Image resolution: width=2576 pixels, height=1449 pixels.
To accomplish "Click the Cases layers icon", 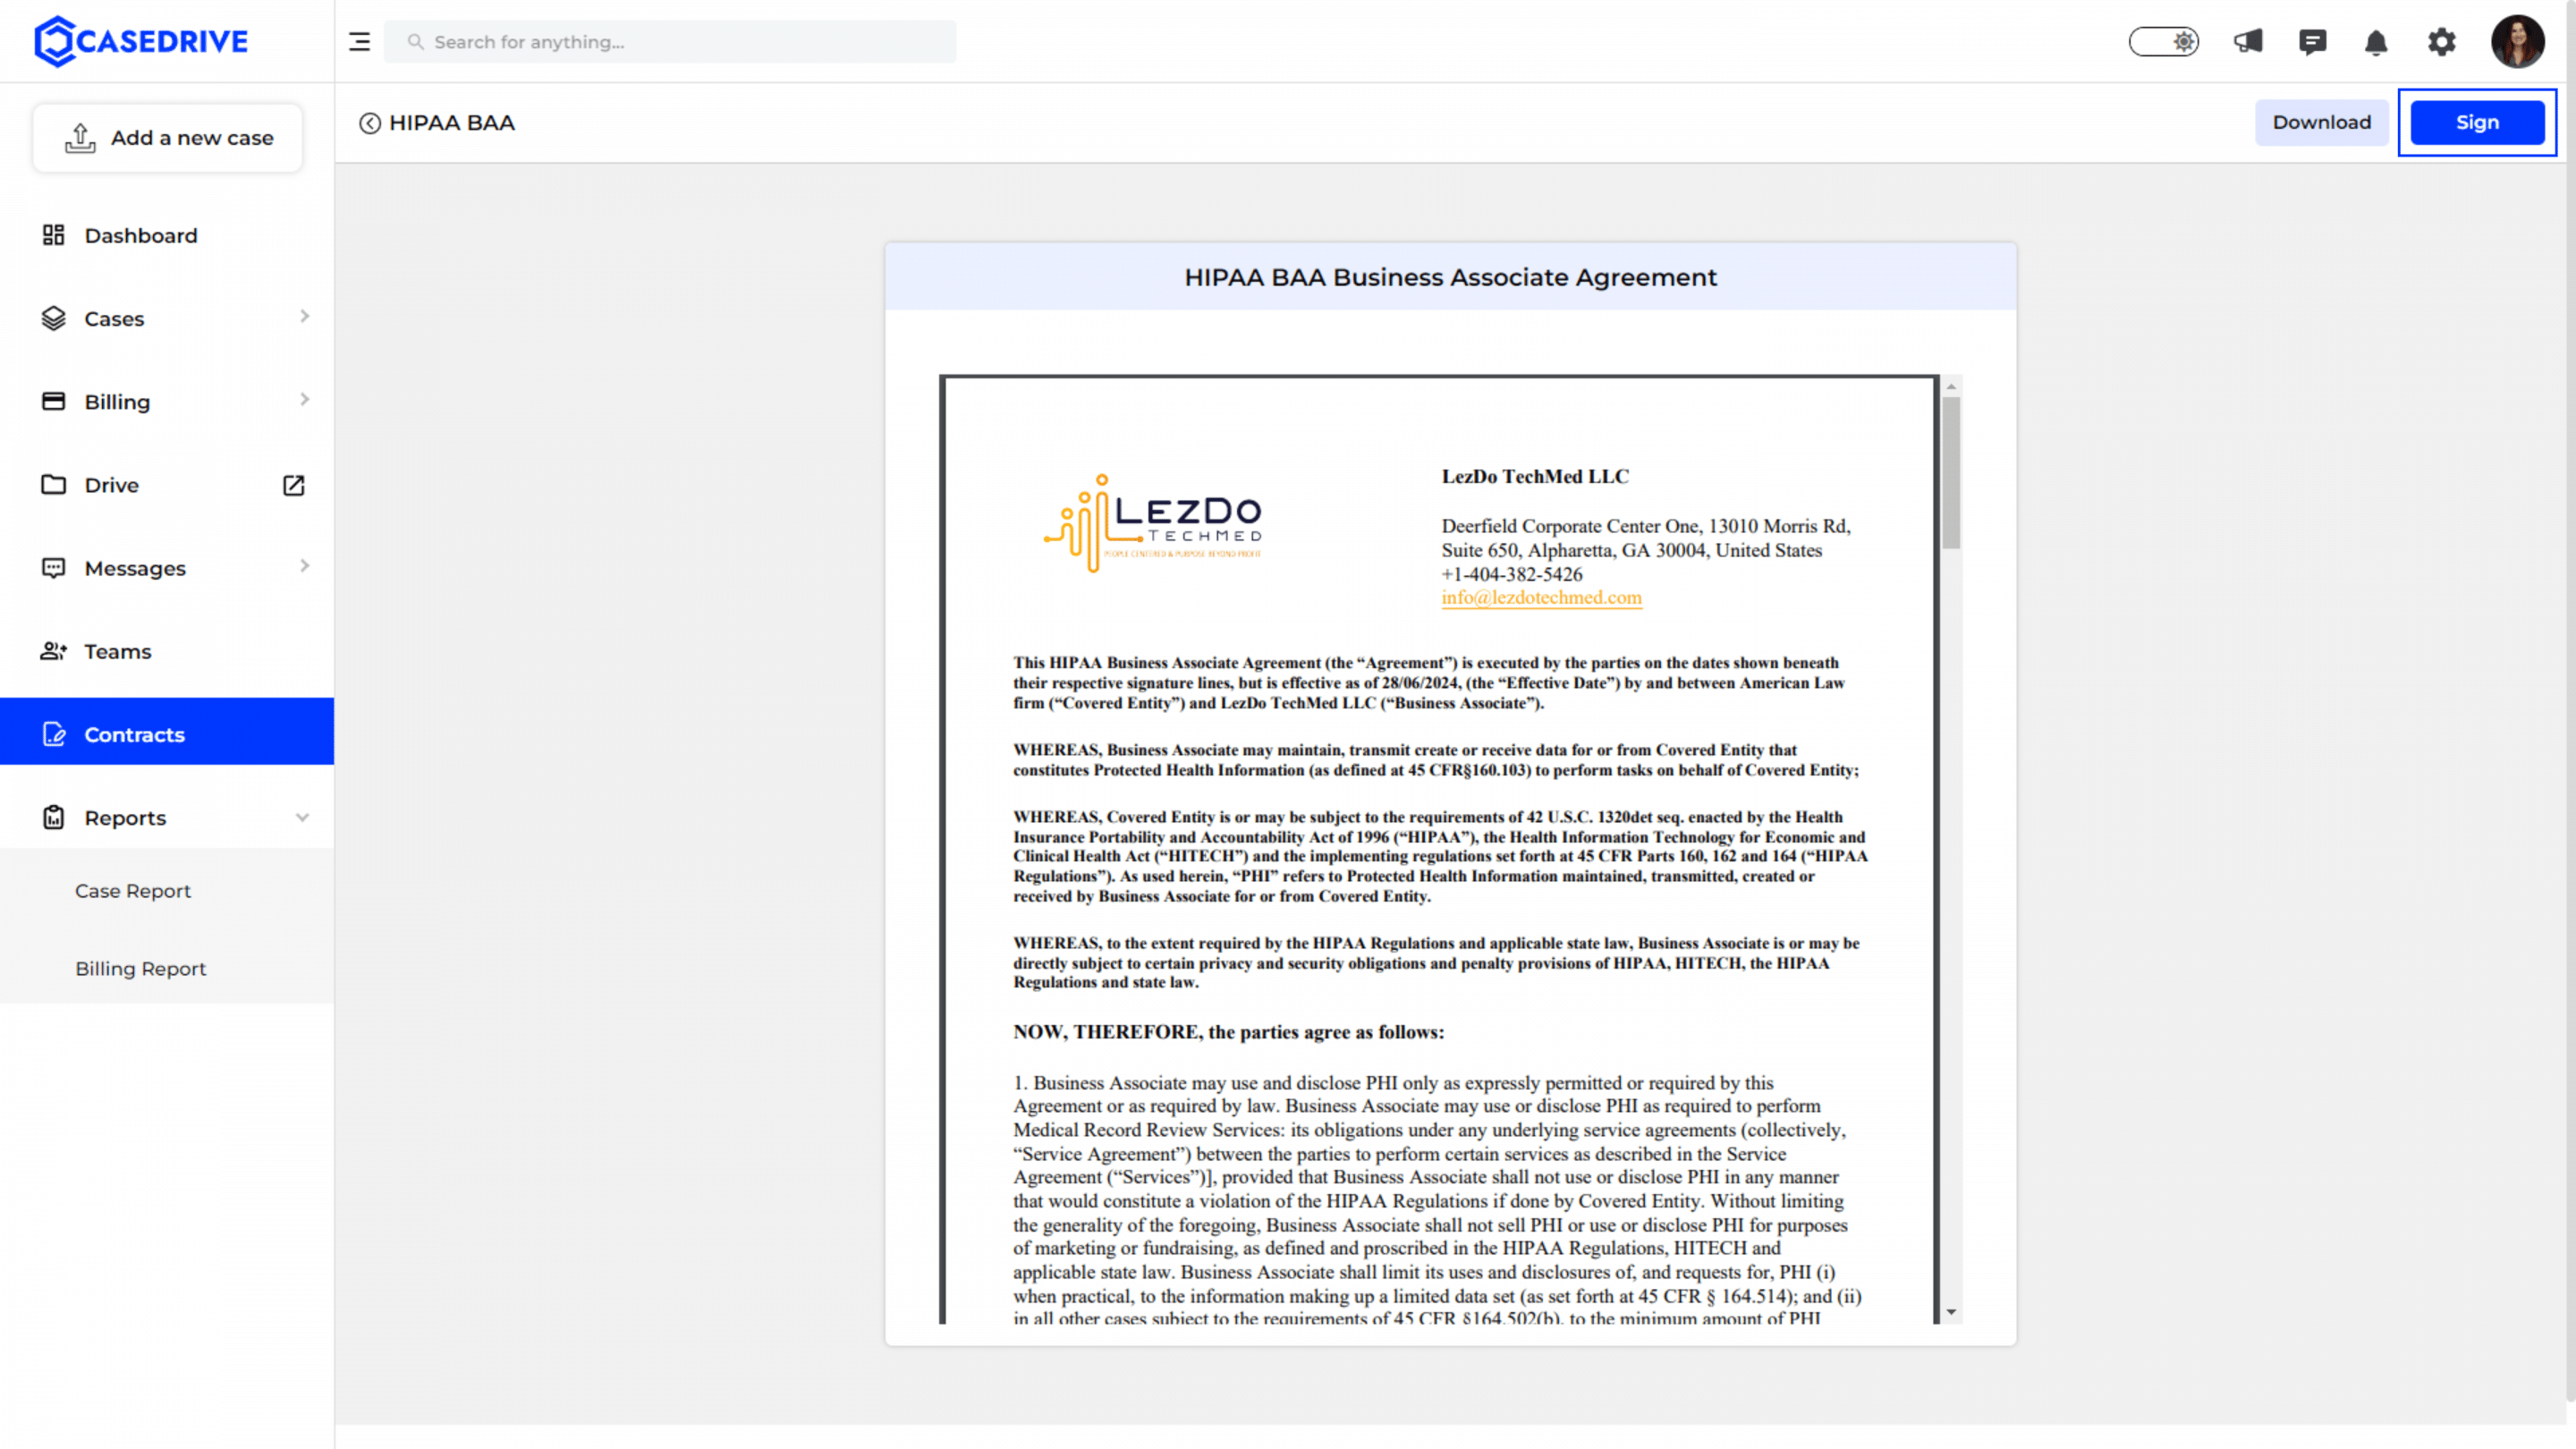I will [53, 318].
